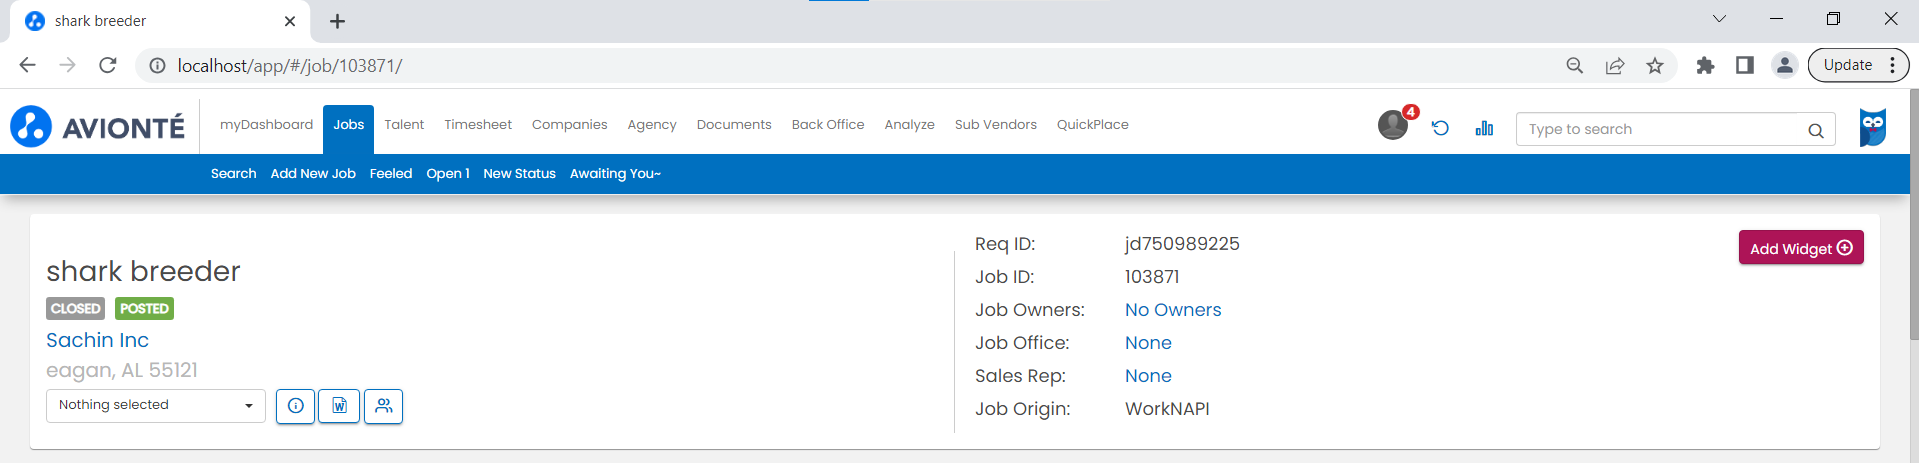Go to the Talent tab
This screenshot has width=1919, height=463.
coord(404,125)
